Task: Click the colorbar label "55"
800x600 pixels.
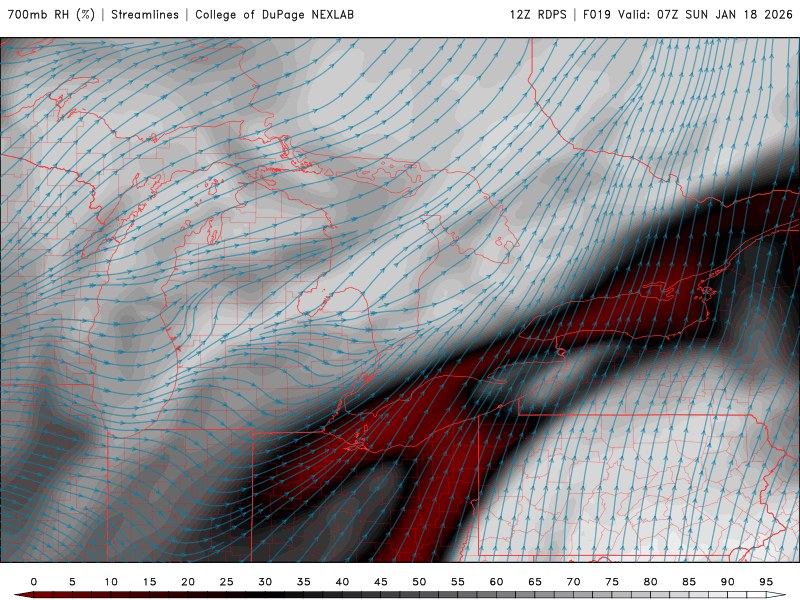Action: pos(458,582)
